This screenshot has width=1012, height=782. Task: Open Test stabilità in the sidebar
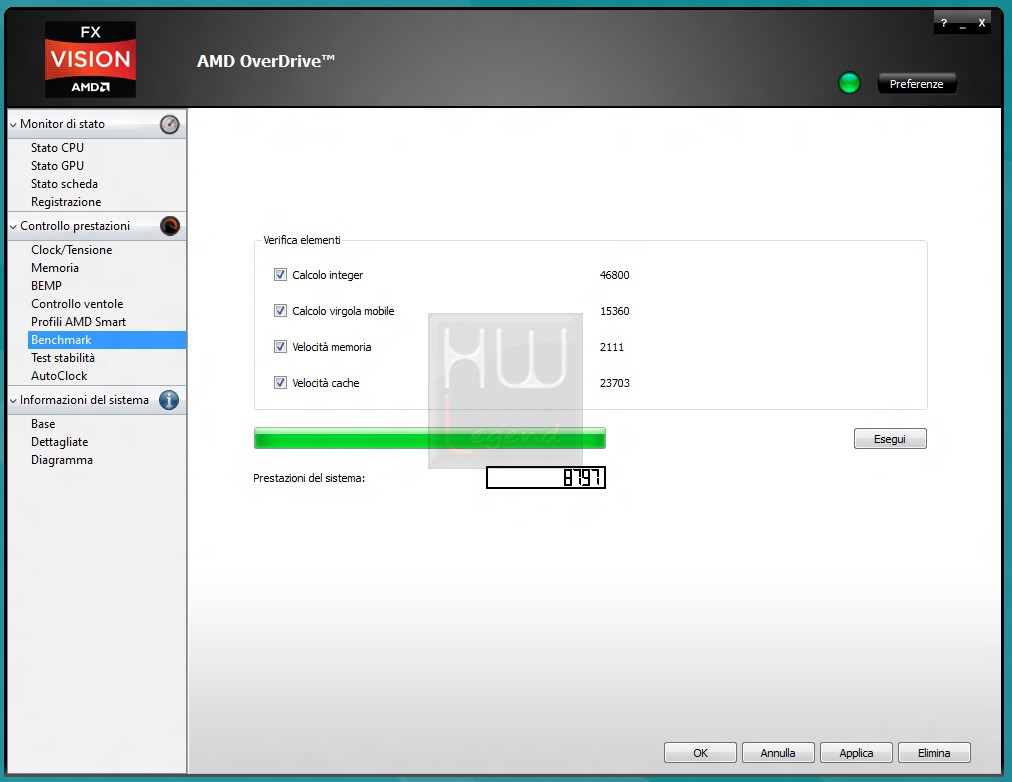click(x=63, y=358)
